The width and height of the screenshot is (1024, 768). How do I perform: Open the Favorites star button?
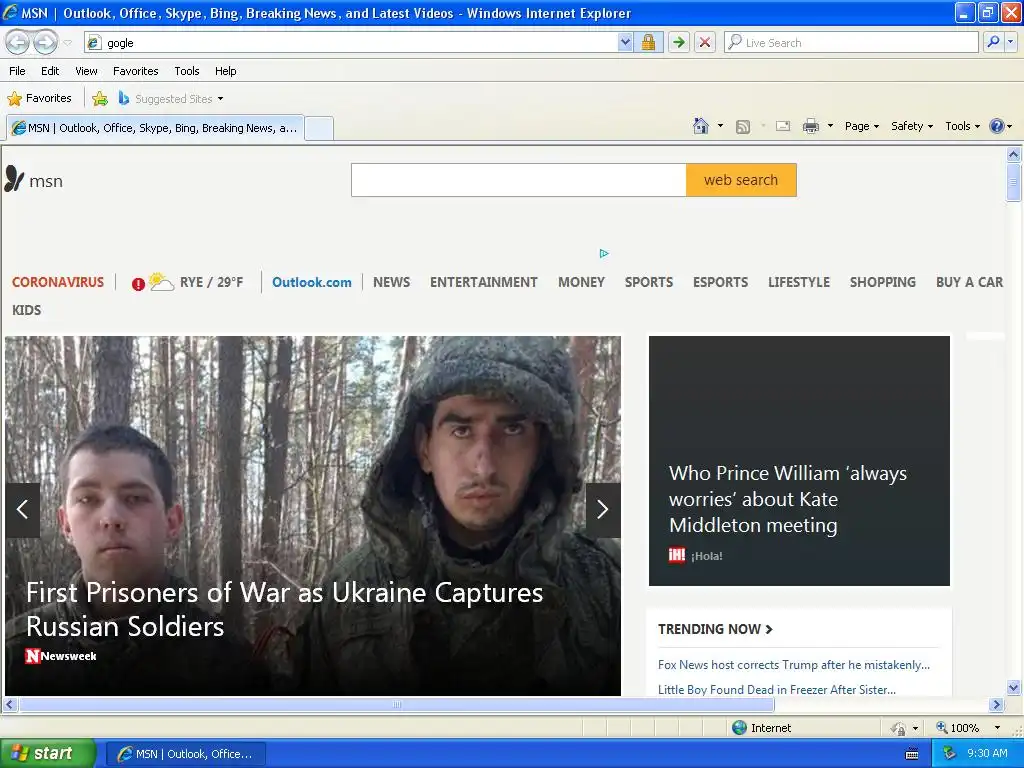point(39,99)
